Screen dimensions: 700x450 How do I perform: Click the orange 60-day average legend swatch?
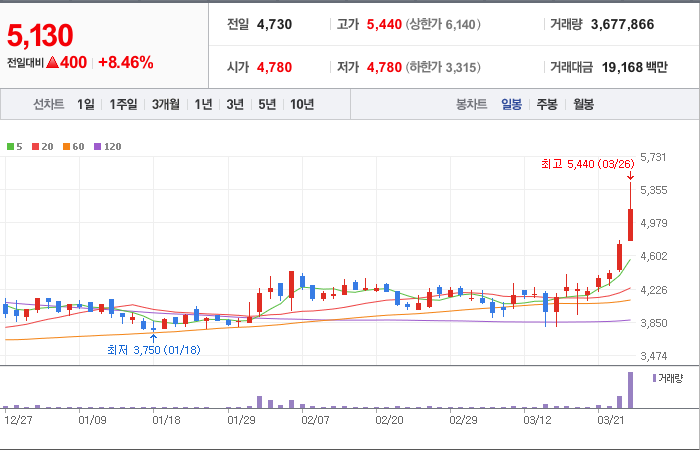point(66,146)
